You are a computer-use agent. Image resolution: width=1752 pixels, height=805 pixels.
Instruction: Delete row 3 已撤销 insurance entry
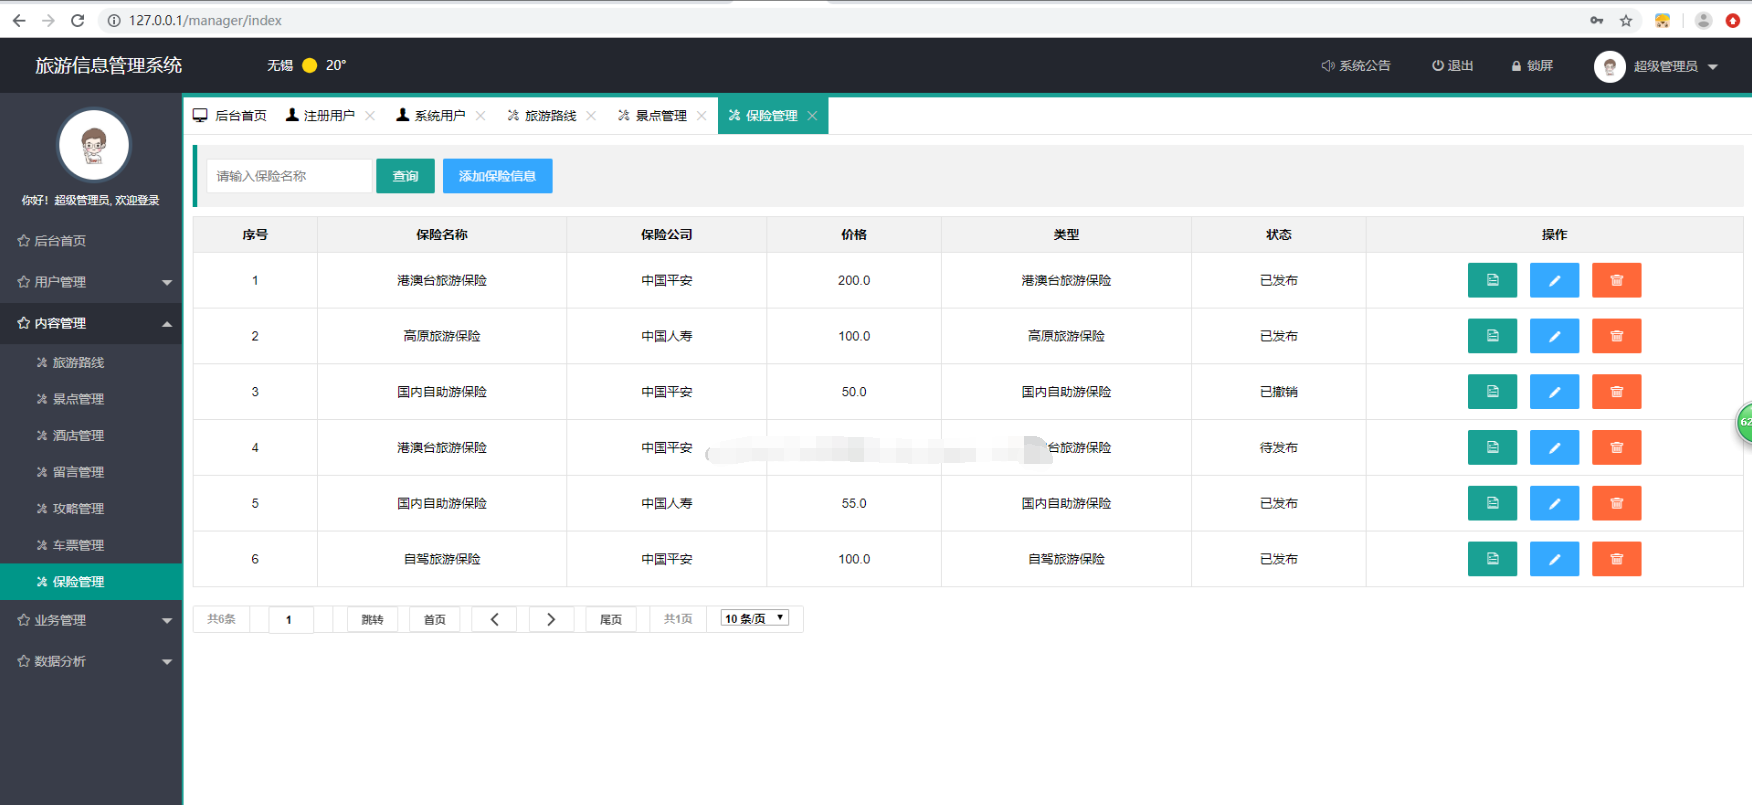pyautogui.click(x=1616, y=392)
